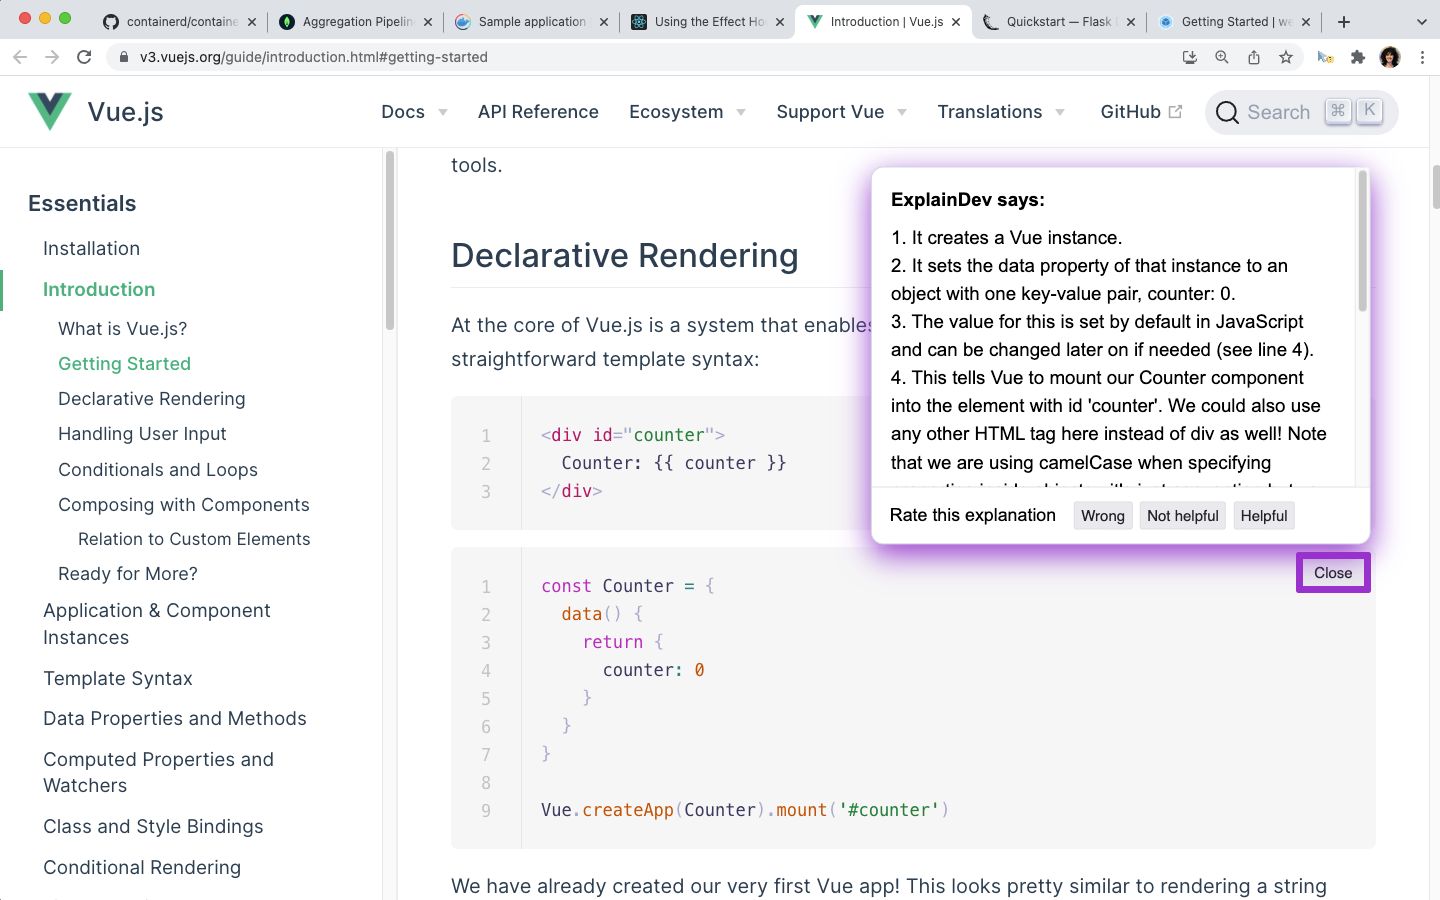Open the search with the magnifier icon
The width and height of the screenshot is (1440, 900).
tap(1226, 112)
